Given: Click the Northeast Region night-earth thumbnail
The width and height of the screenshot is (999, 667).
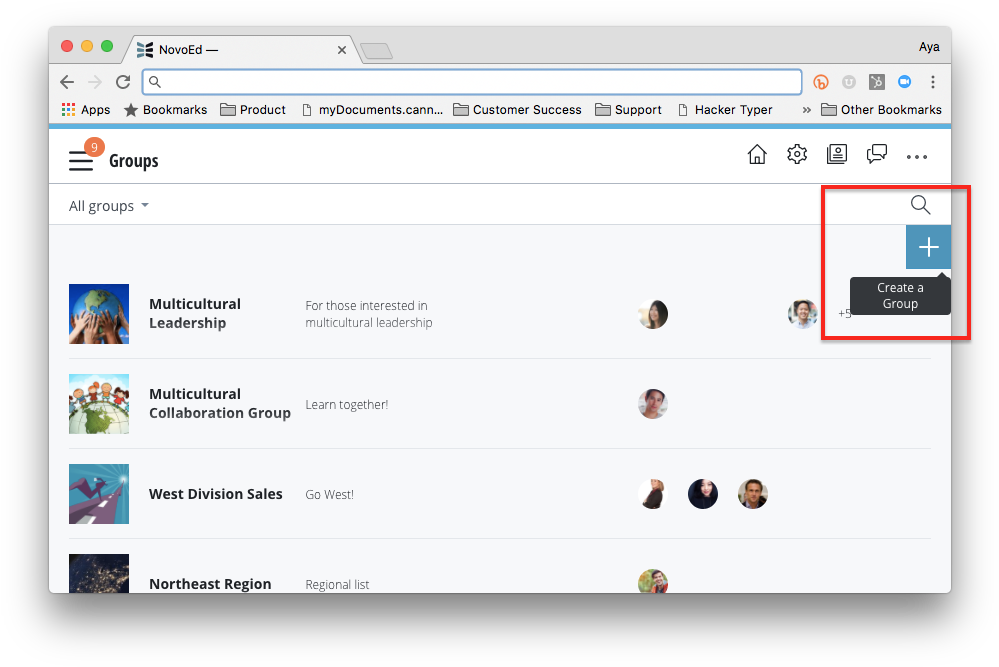Looking at the screenshot, I should [x=99, y=573].
